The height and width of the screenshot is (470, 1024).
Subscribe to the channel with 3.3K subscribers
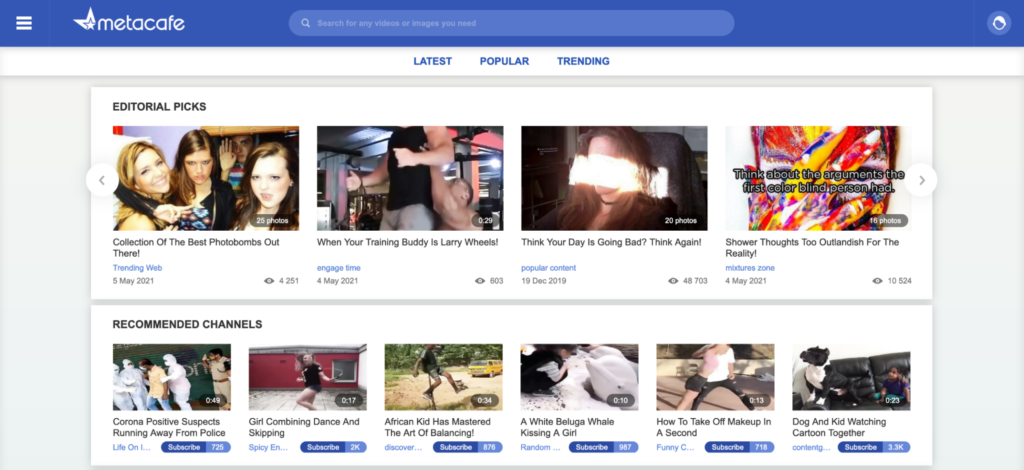pyautogui.click(x=864, y=447)
